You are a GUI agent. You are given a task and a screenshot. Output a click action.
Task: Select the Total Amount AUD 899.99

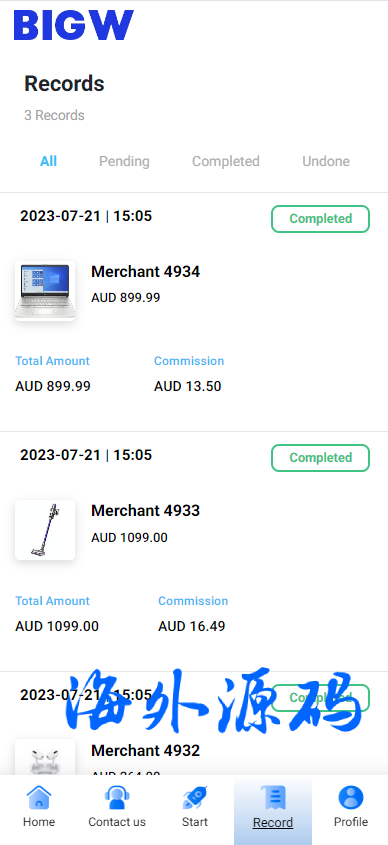(x=53, y=386)
